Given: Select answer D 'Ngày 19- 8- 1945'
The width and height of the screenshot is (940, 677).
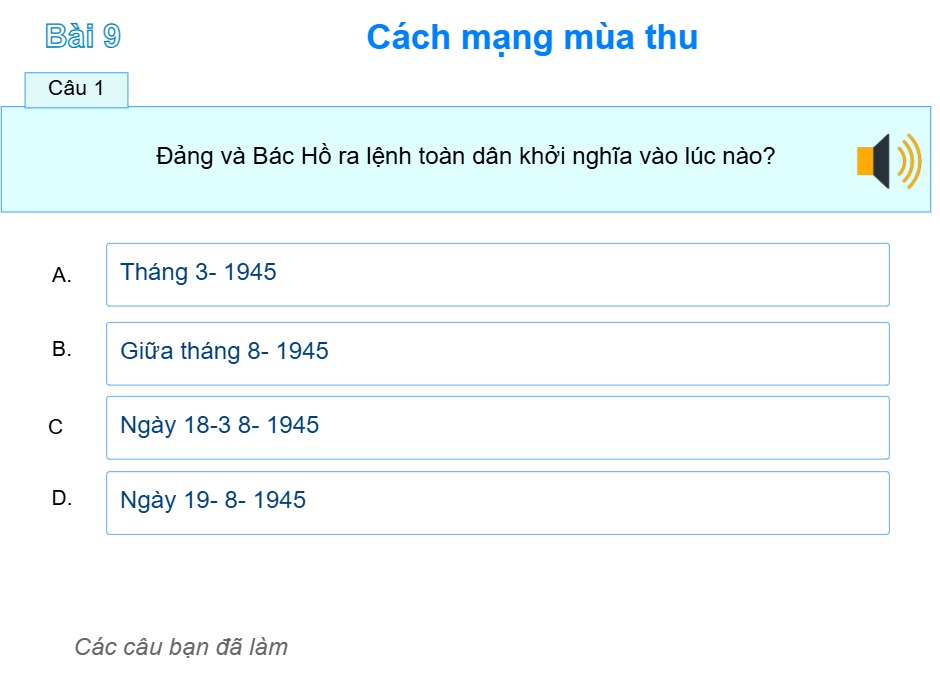Looking at the screenshot, I should tap(497, 501).
